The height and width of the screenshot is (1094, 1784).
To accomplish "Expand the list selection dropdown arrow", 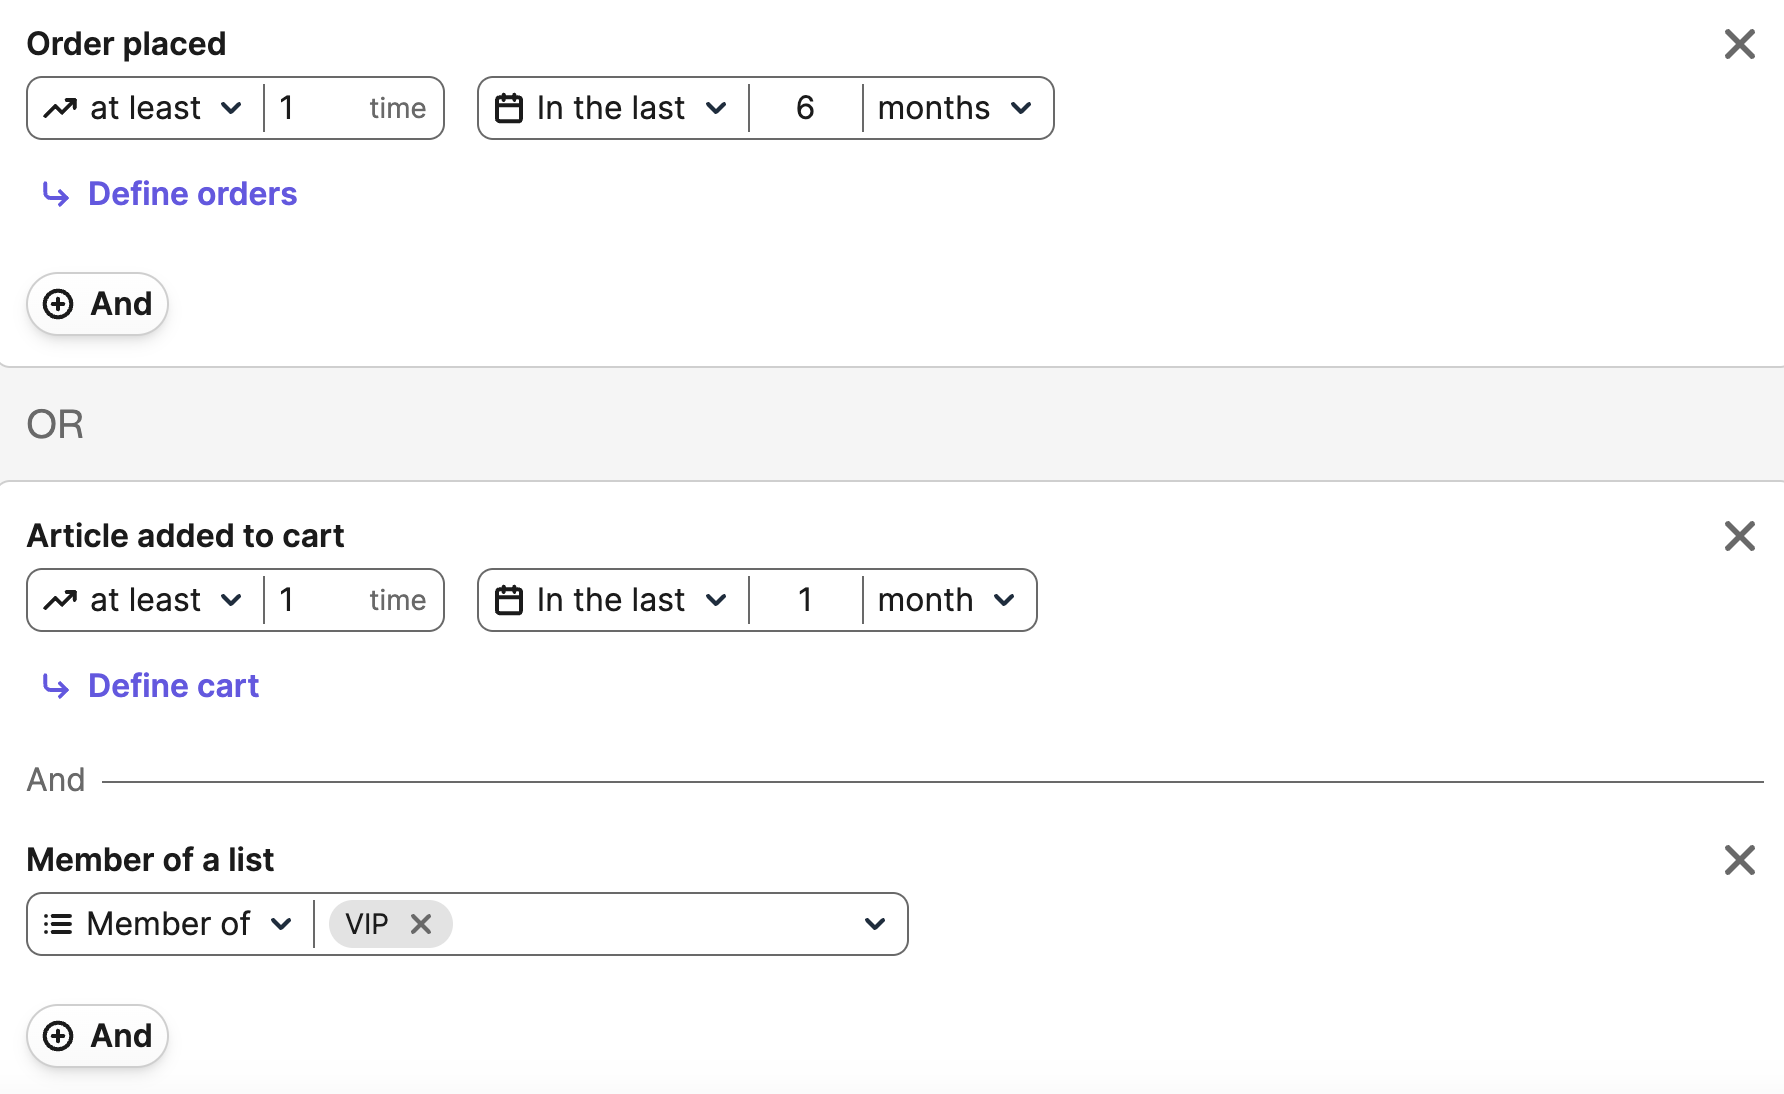I will (x=875, y=924).
